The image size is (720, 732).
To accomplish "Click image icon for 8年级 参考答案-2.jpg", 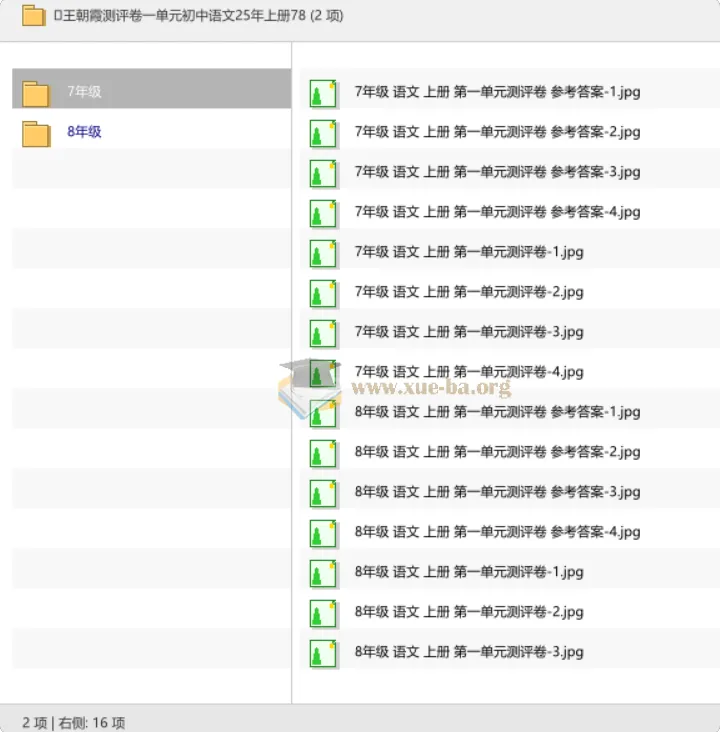I will click(323, 454).
